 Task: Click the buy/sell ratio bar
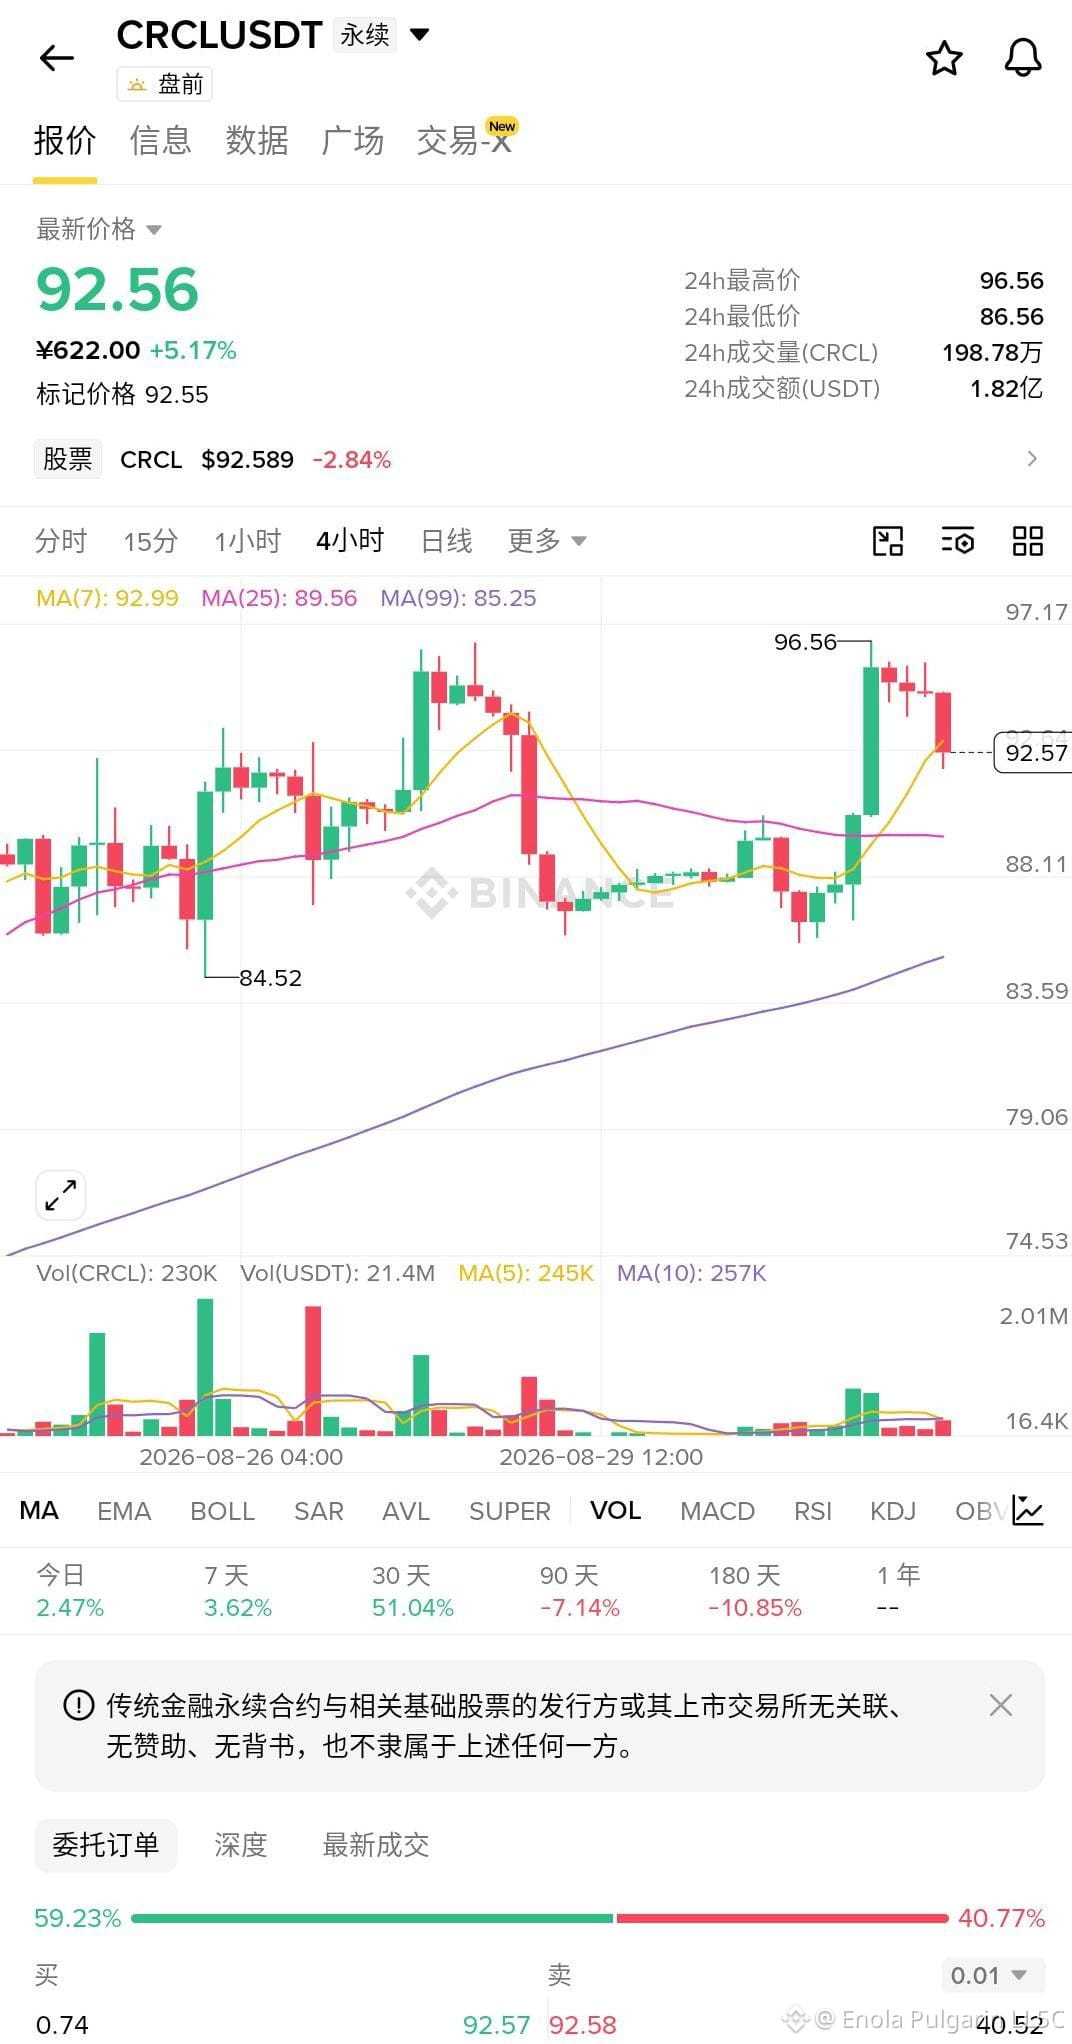[x=539, y=1918]
